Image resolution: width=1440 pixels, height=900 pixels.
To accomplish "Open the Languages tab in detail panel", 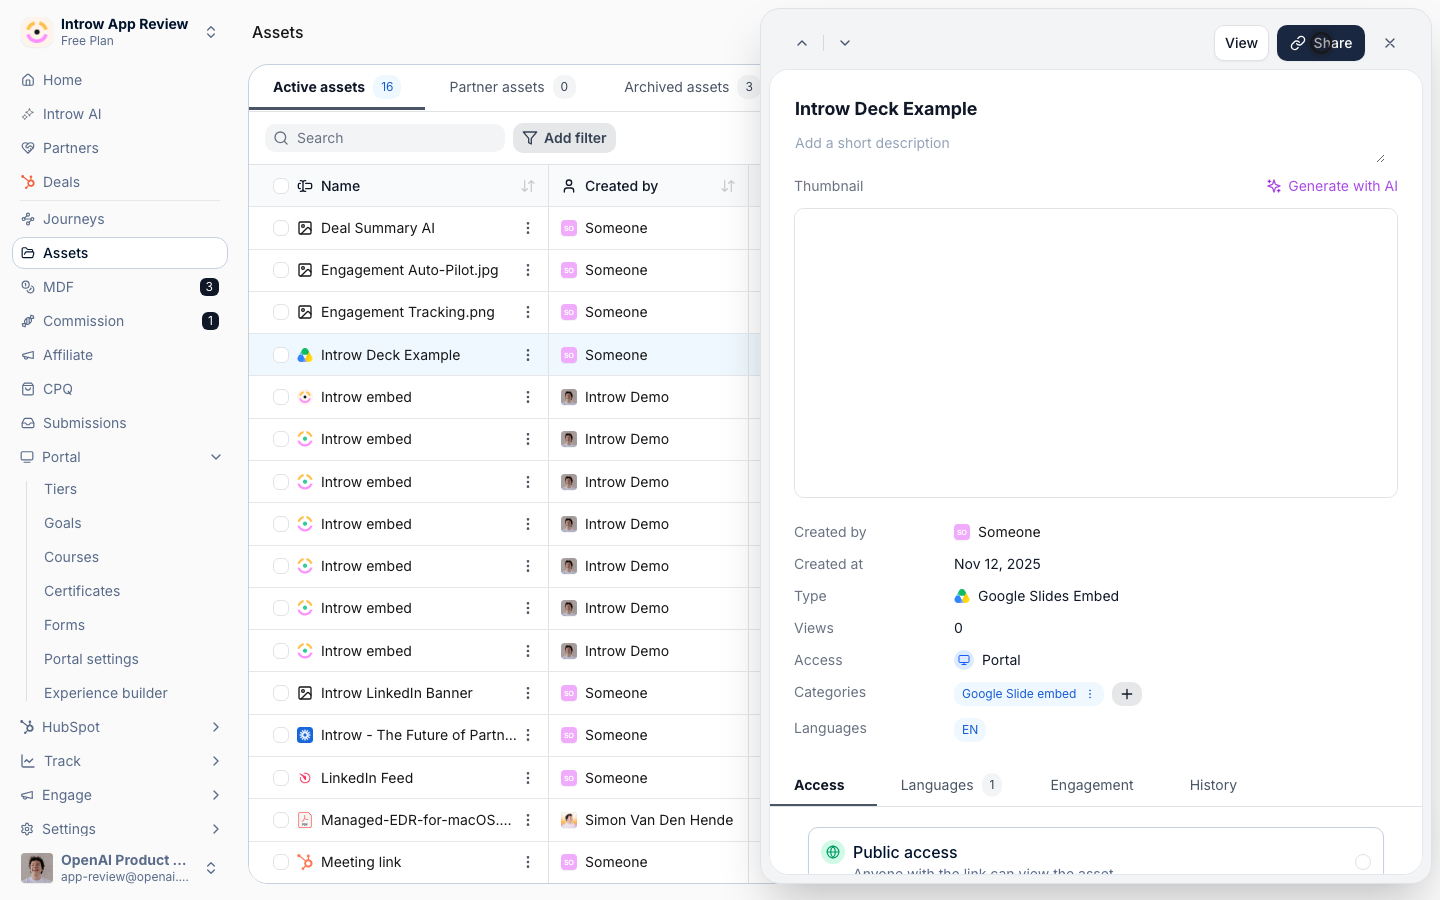I will pos(951,785).
